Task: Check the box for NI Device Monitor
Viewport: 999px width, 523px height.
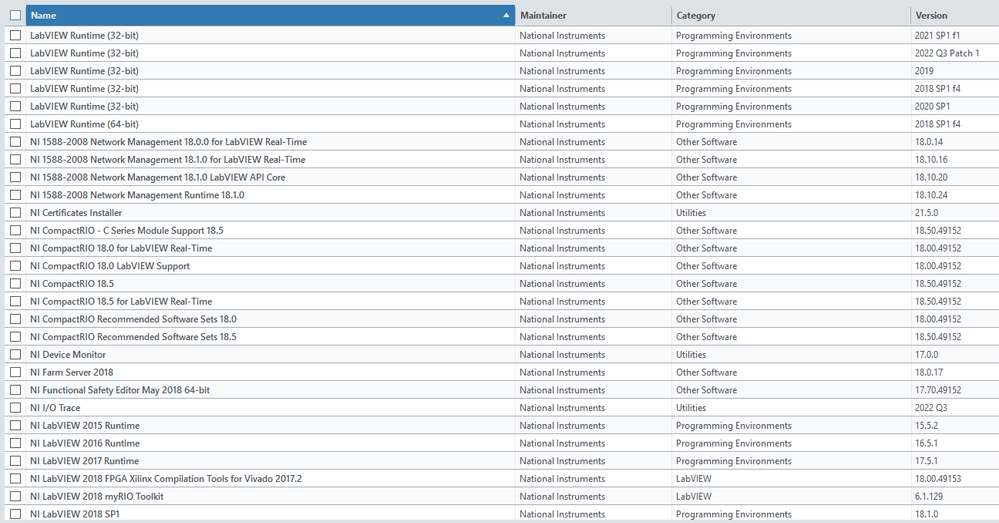Action: [15, 355]
